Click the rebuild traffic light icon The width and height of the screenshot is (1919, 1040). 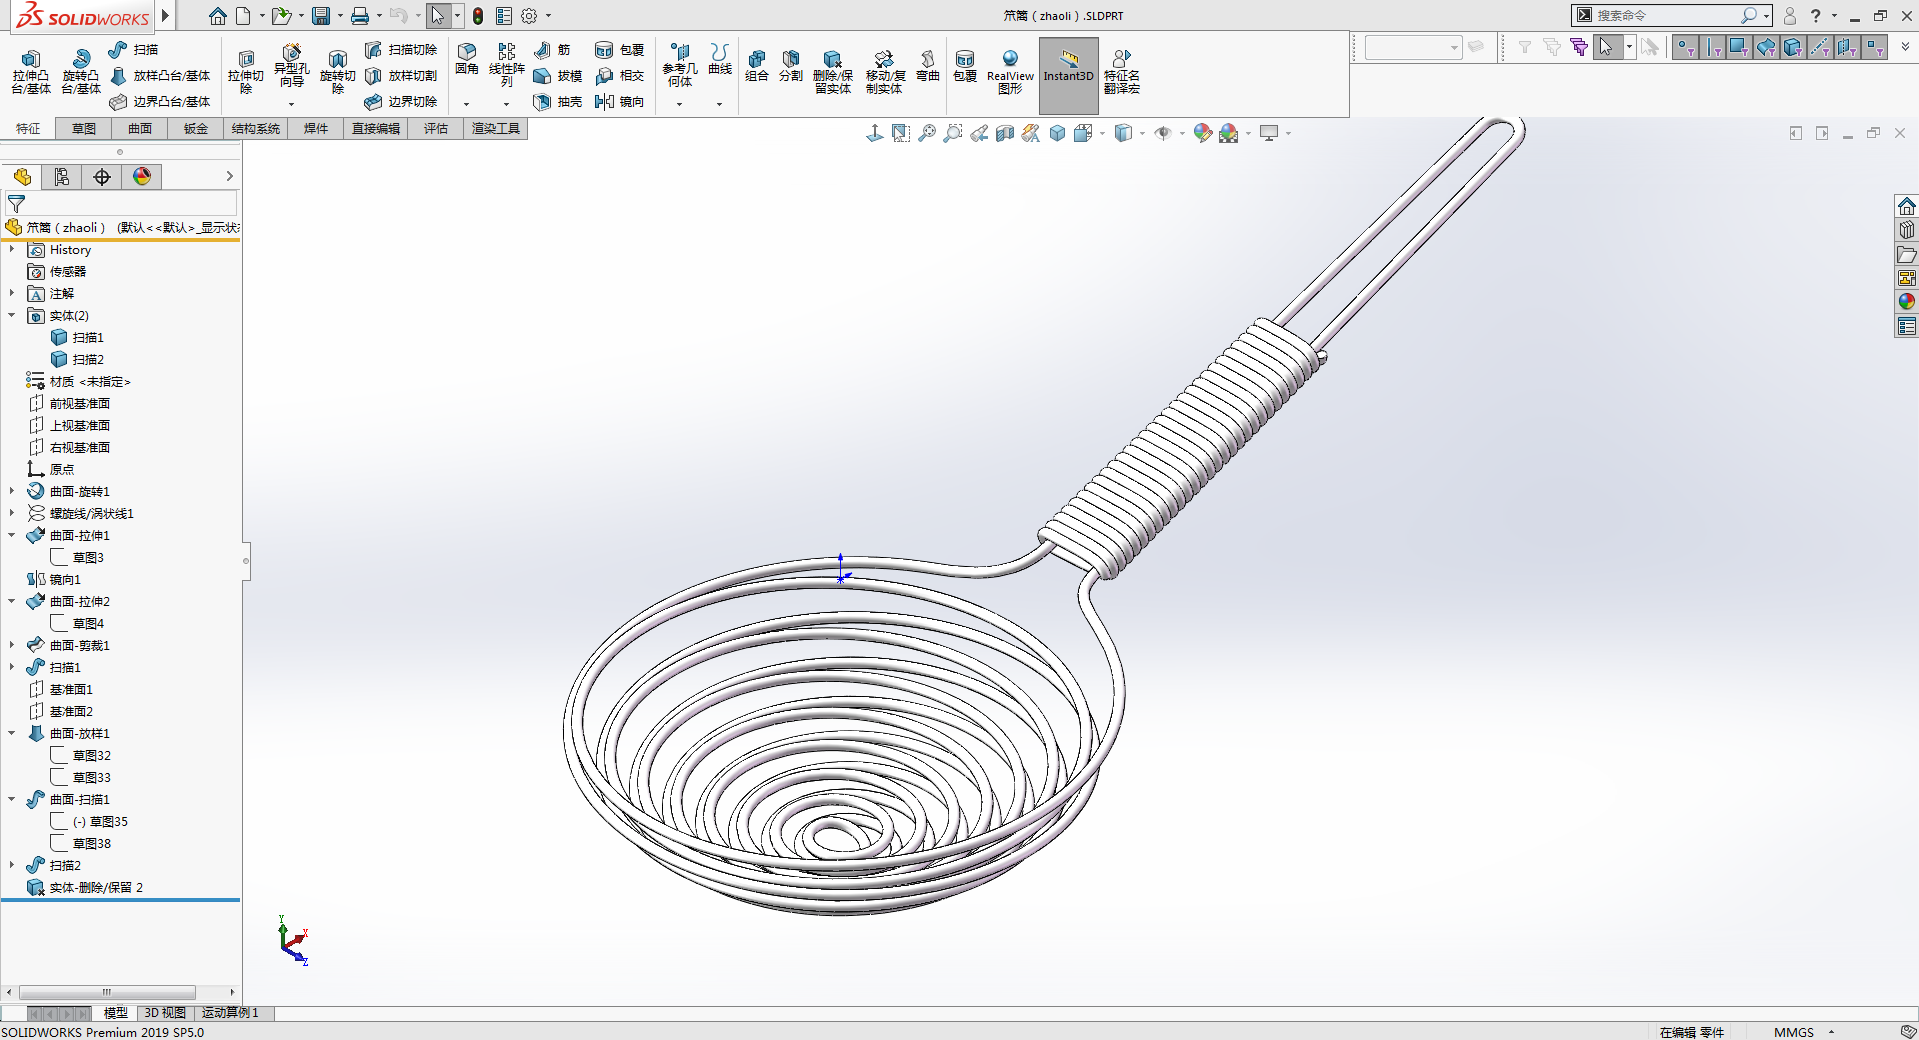click(478, 16)
